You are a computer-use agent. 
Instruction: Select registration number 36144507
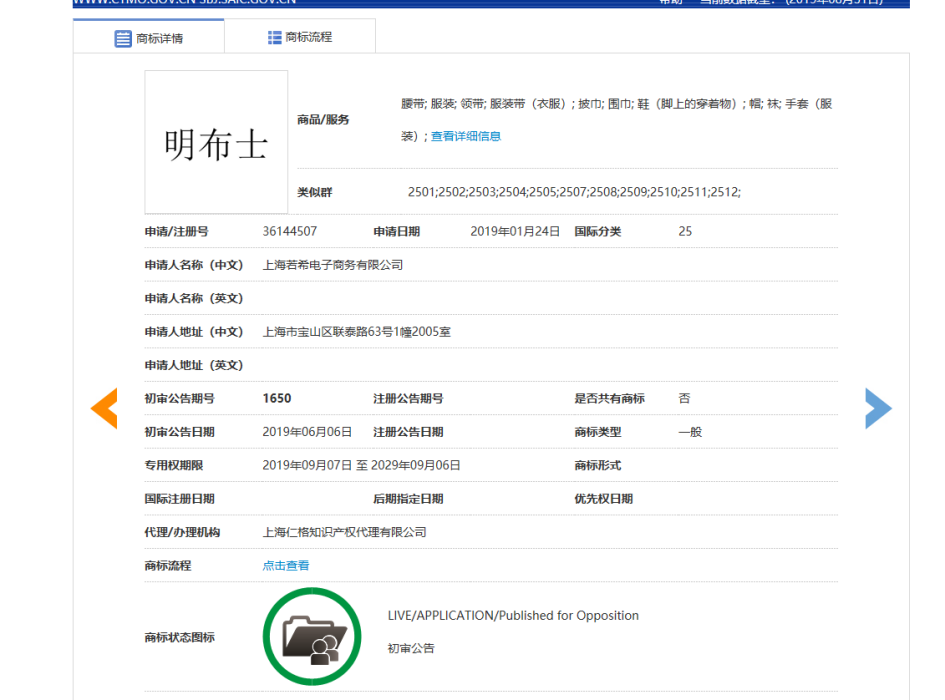click(x=289, y=232)
